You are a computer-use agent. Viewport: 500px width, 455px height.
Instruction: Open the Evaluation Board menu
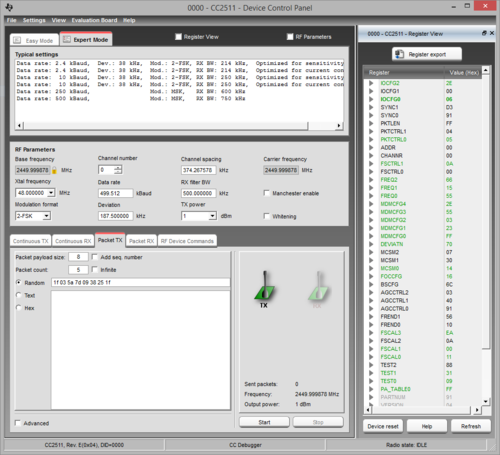coord(94,20)
